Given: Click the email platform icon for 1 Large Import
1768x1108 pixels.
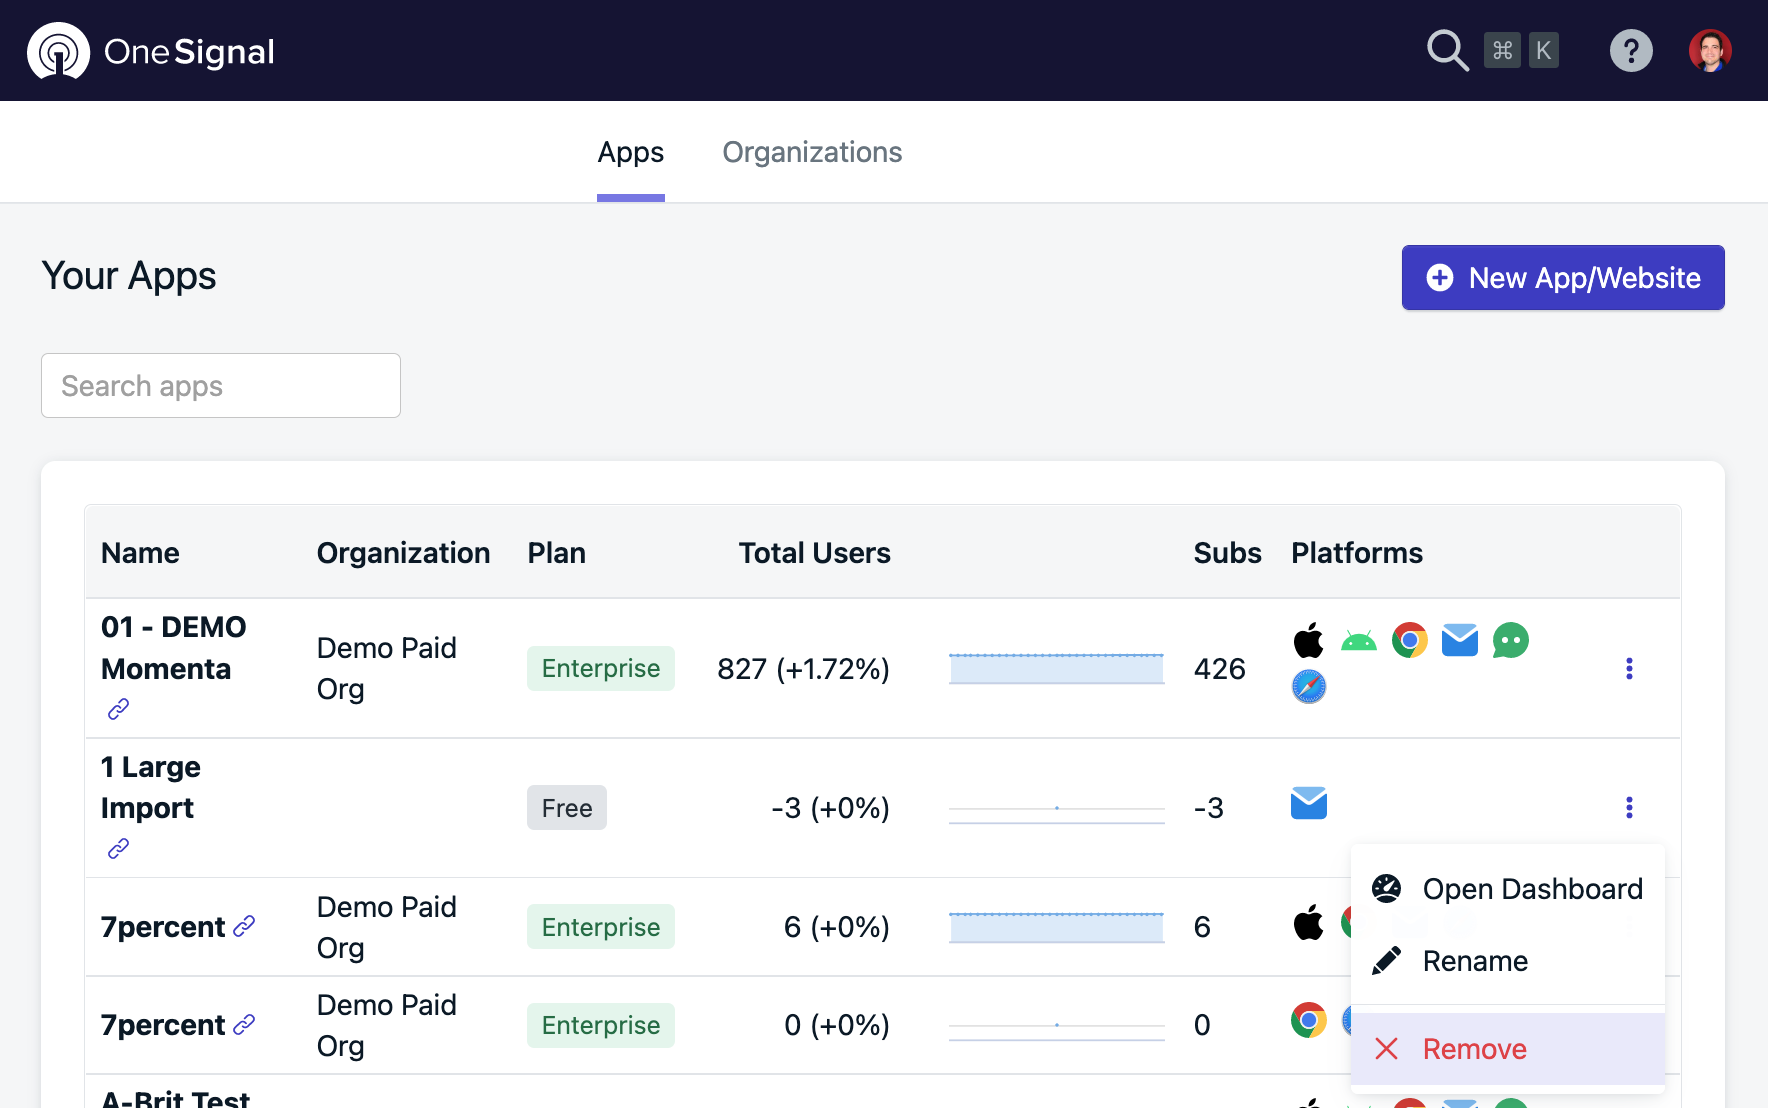Looking at the screenshot, I should tap(1309, 803).
